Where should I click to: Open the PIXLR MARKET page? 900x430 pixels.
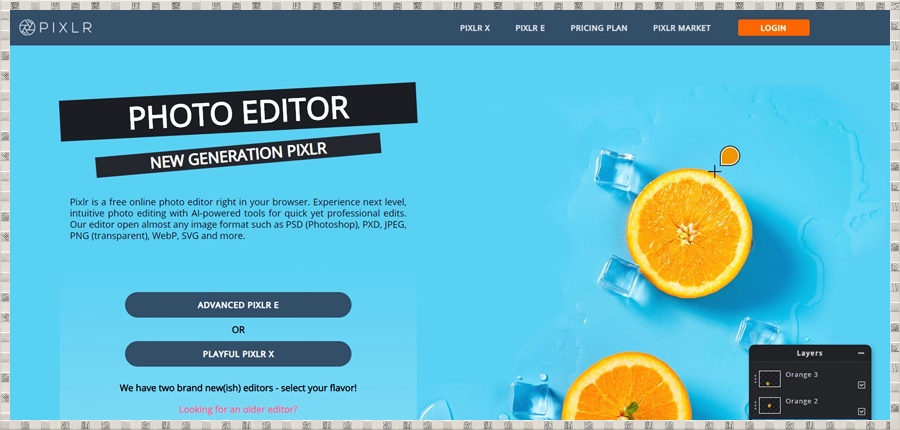click(x=681, y=28)
